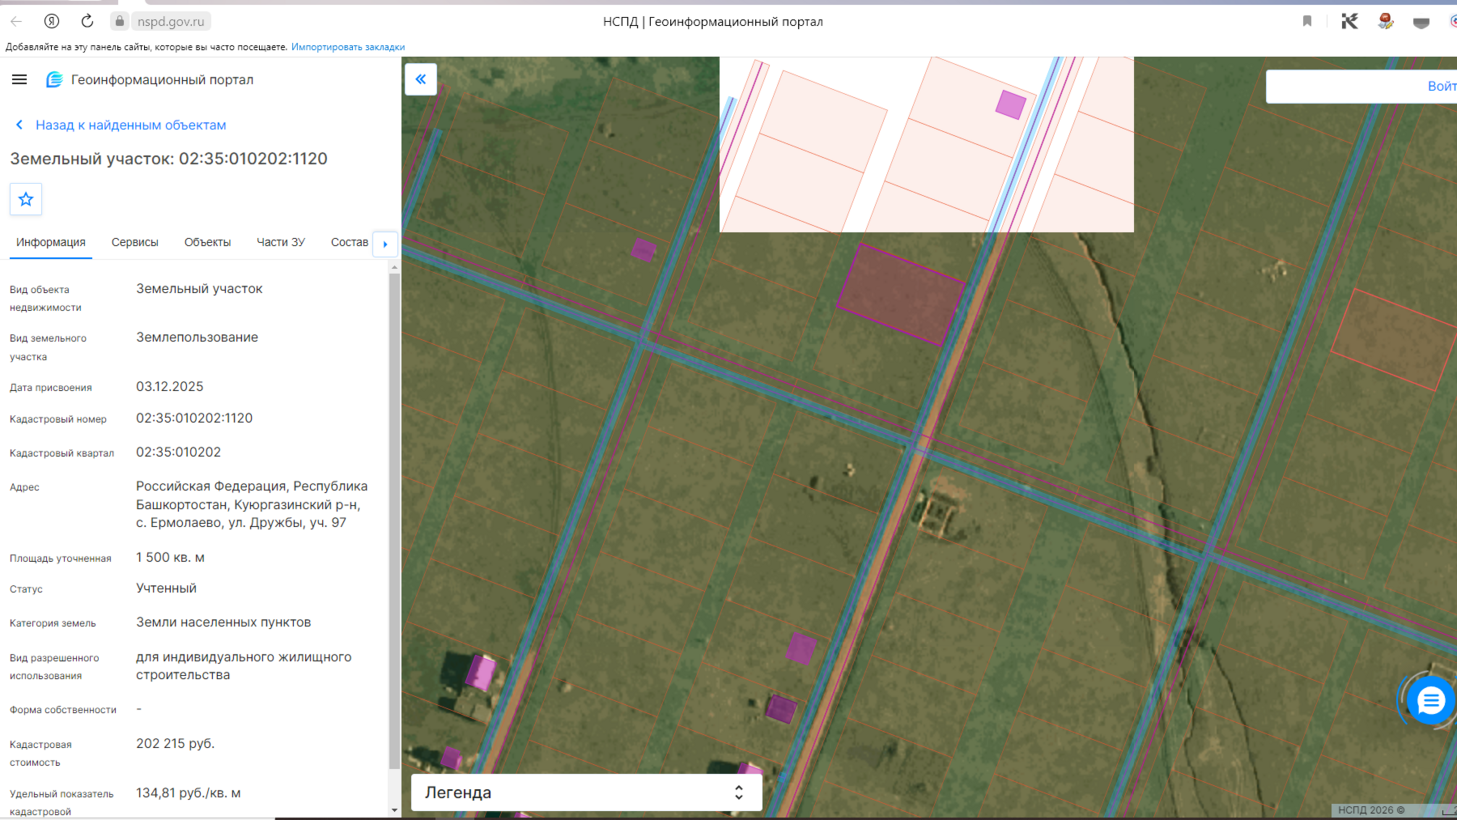Viewport: 1457px width, 820px height.
Task: Click cadastral quarter value 02:35:010202
Action: [x=178, y=452]
